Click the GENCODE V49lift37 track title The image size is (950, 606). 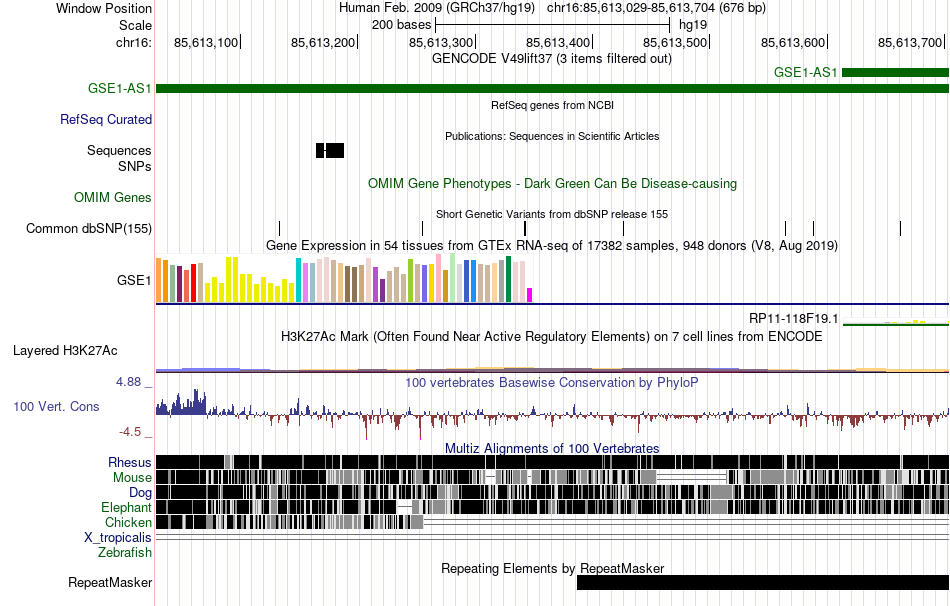552,59
